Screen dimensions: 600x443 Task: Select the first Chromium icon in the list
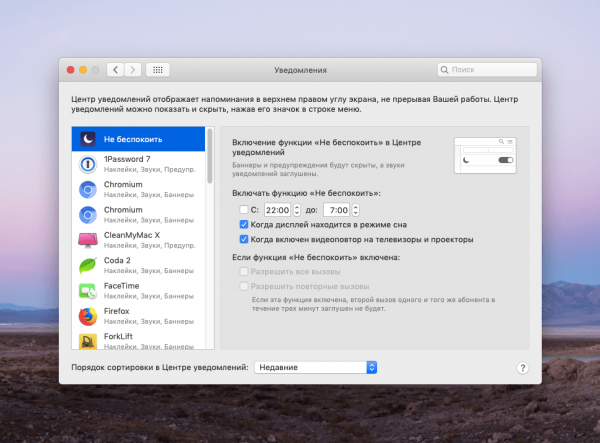click(x=88, y=189)
